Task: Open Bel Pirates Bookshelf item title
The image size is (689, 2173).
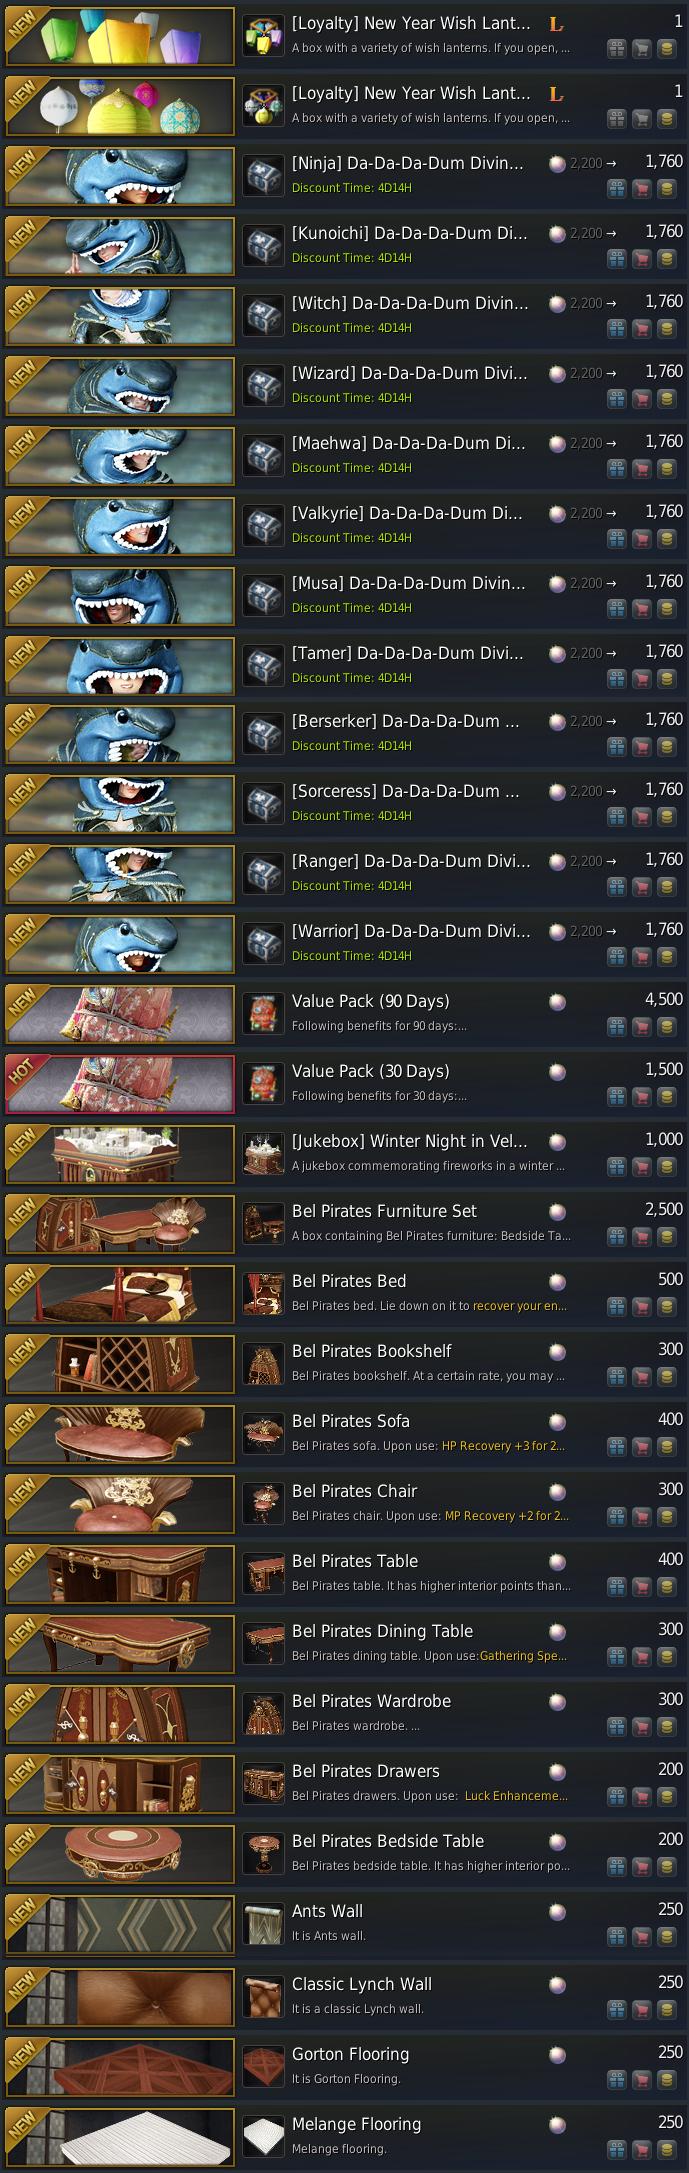Action: click(371, 1351)
